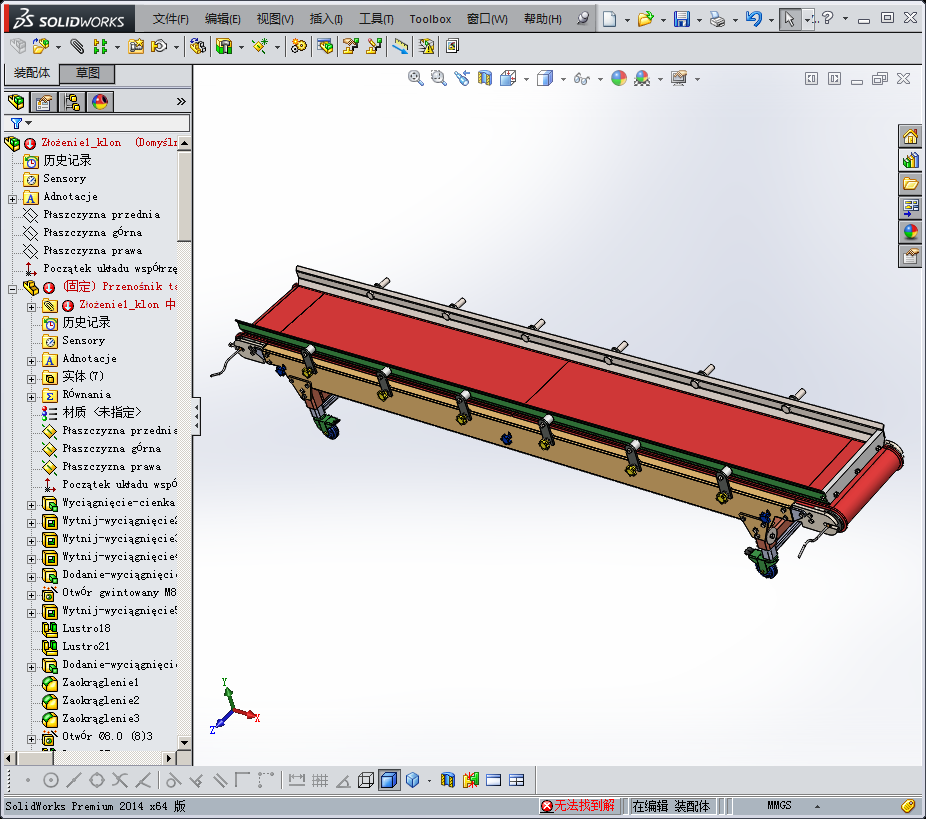The image size is (926, 819).
Task: Click the Print icon
Action: tap(718, 19)
